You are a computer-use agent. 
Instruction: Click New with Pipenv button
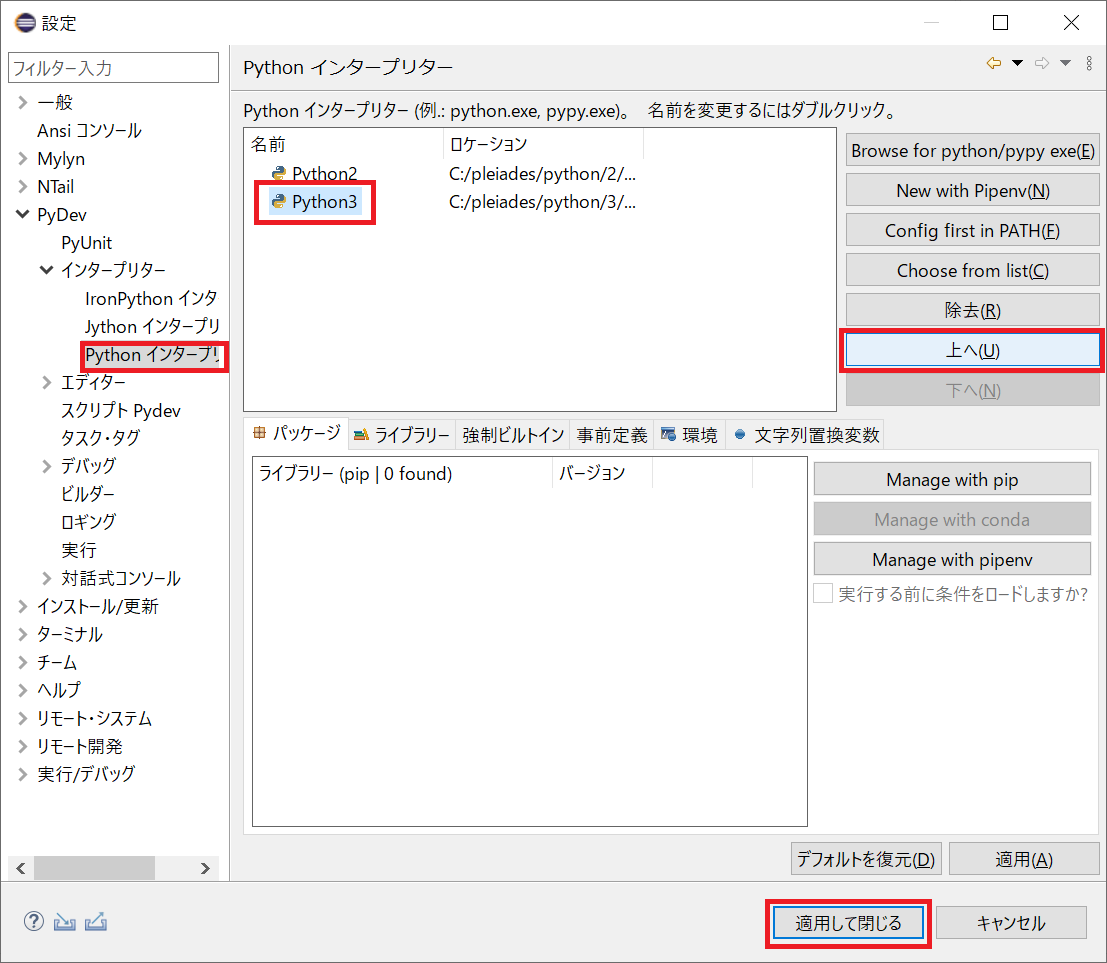(x=972, y=191)
